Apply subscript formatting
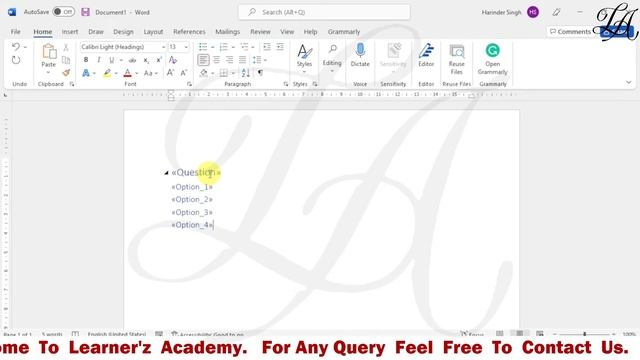The image size is (640, 360). [x=146, y=60]
